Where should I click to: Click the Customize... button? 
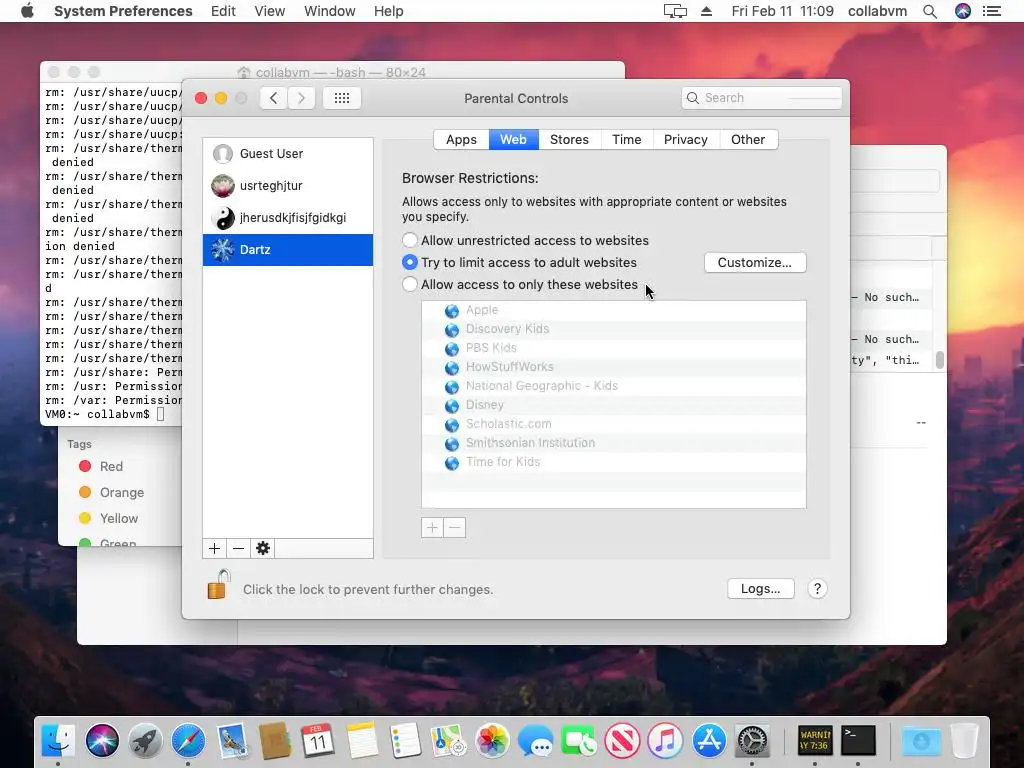[755, 263]
